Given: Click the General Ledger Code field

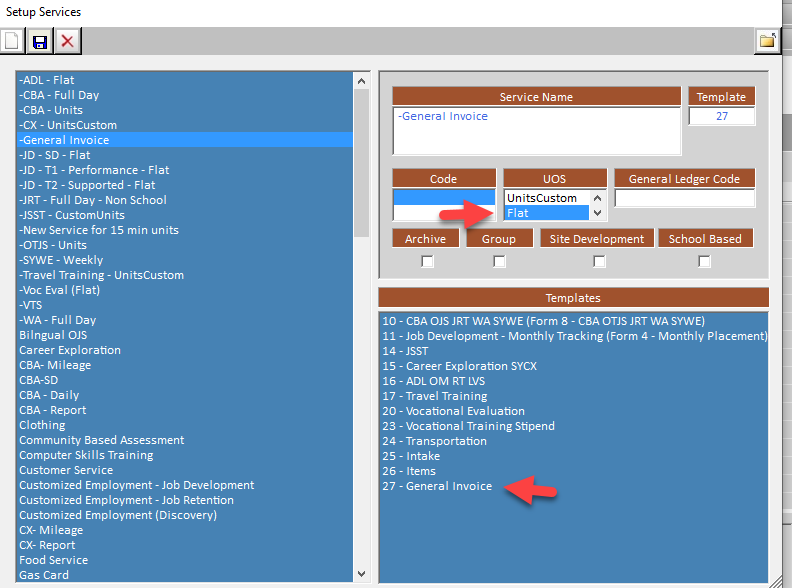Looking at the screenshot, I should point(684,198).
